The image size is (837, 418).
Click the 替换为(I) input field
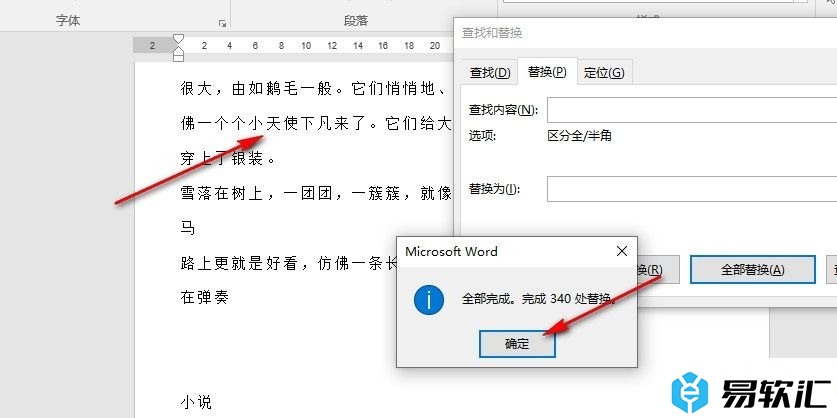tap(692, 189)
